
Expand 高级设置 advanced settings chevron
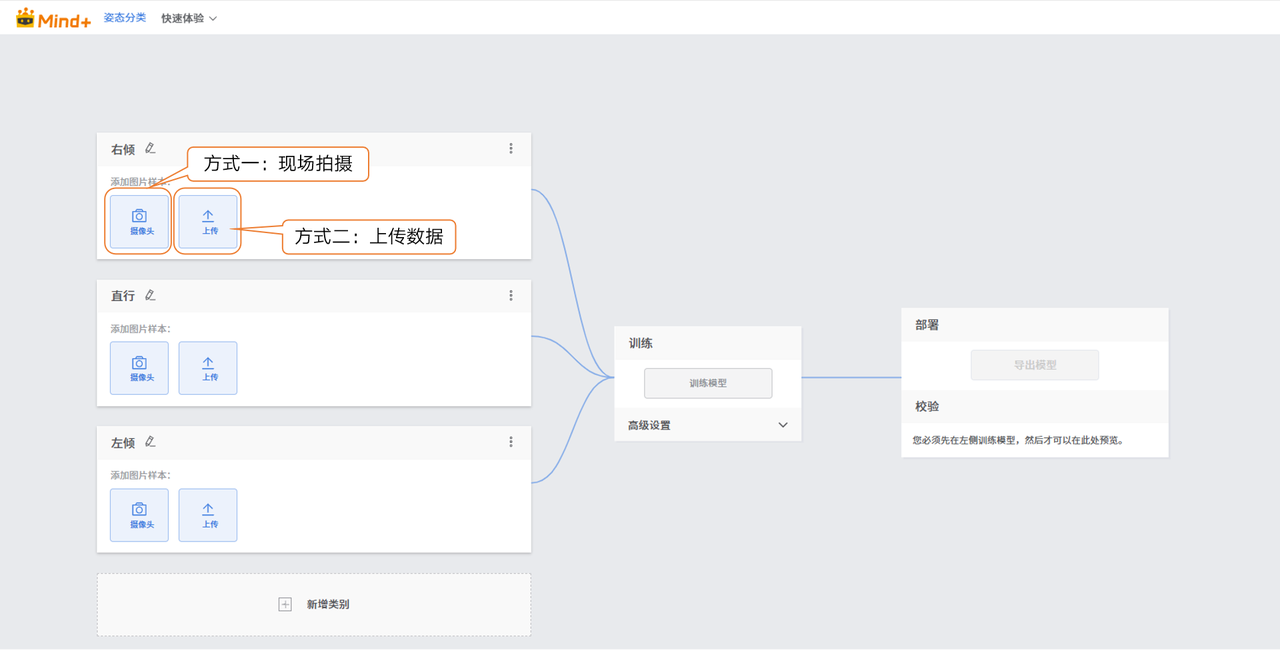pyautogui.click(x=783, y=425)
